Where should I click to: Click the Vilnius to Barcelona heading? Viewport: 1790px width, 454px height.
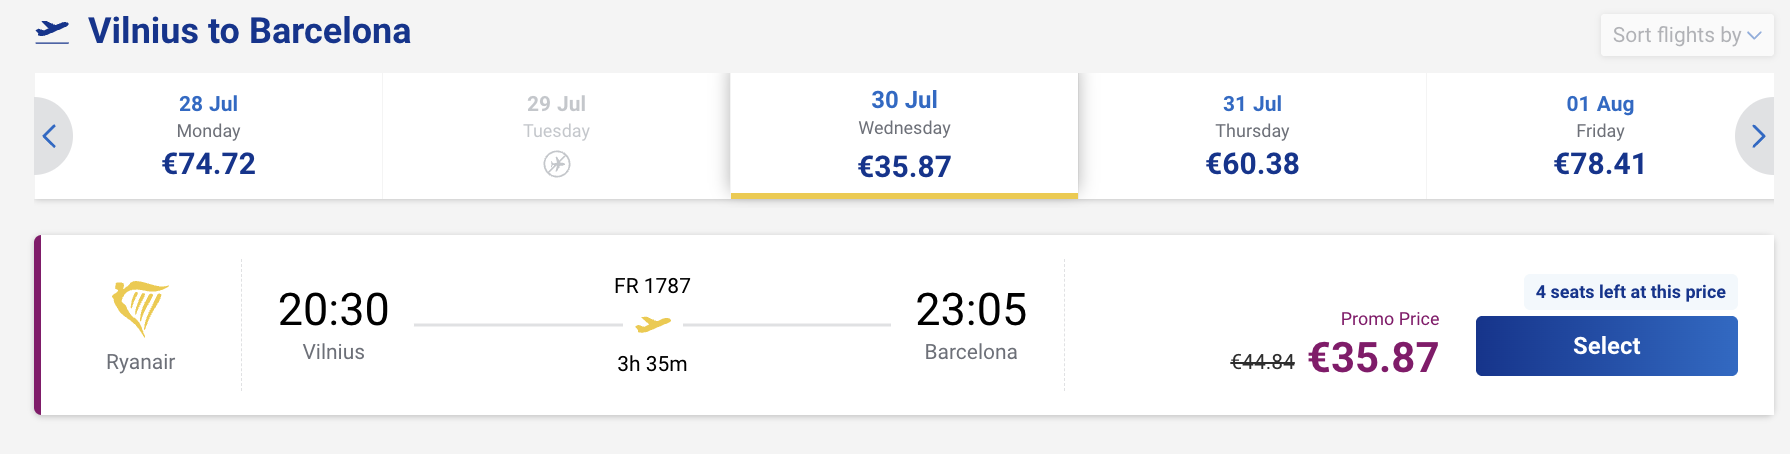click(249, 31)
